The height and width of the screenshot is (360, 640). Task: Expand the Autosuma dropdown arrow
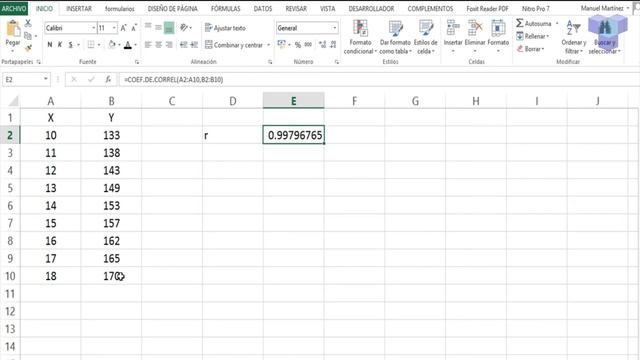click(x=557, y=23)
